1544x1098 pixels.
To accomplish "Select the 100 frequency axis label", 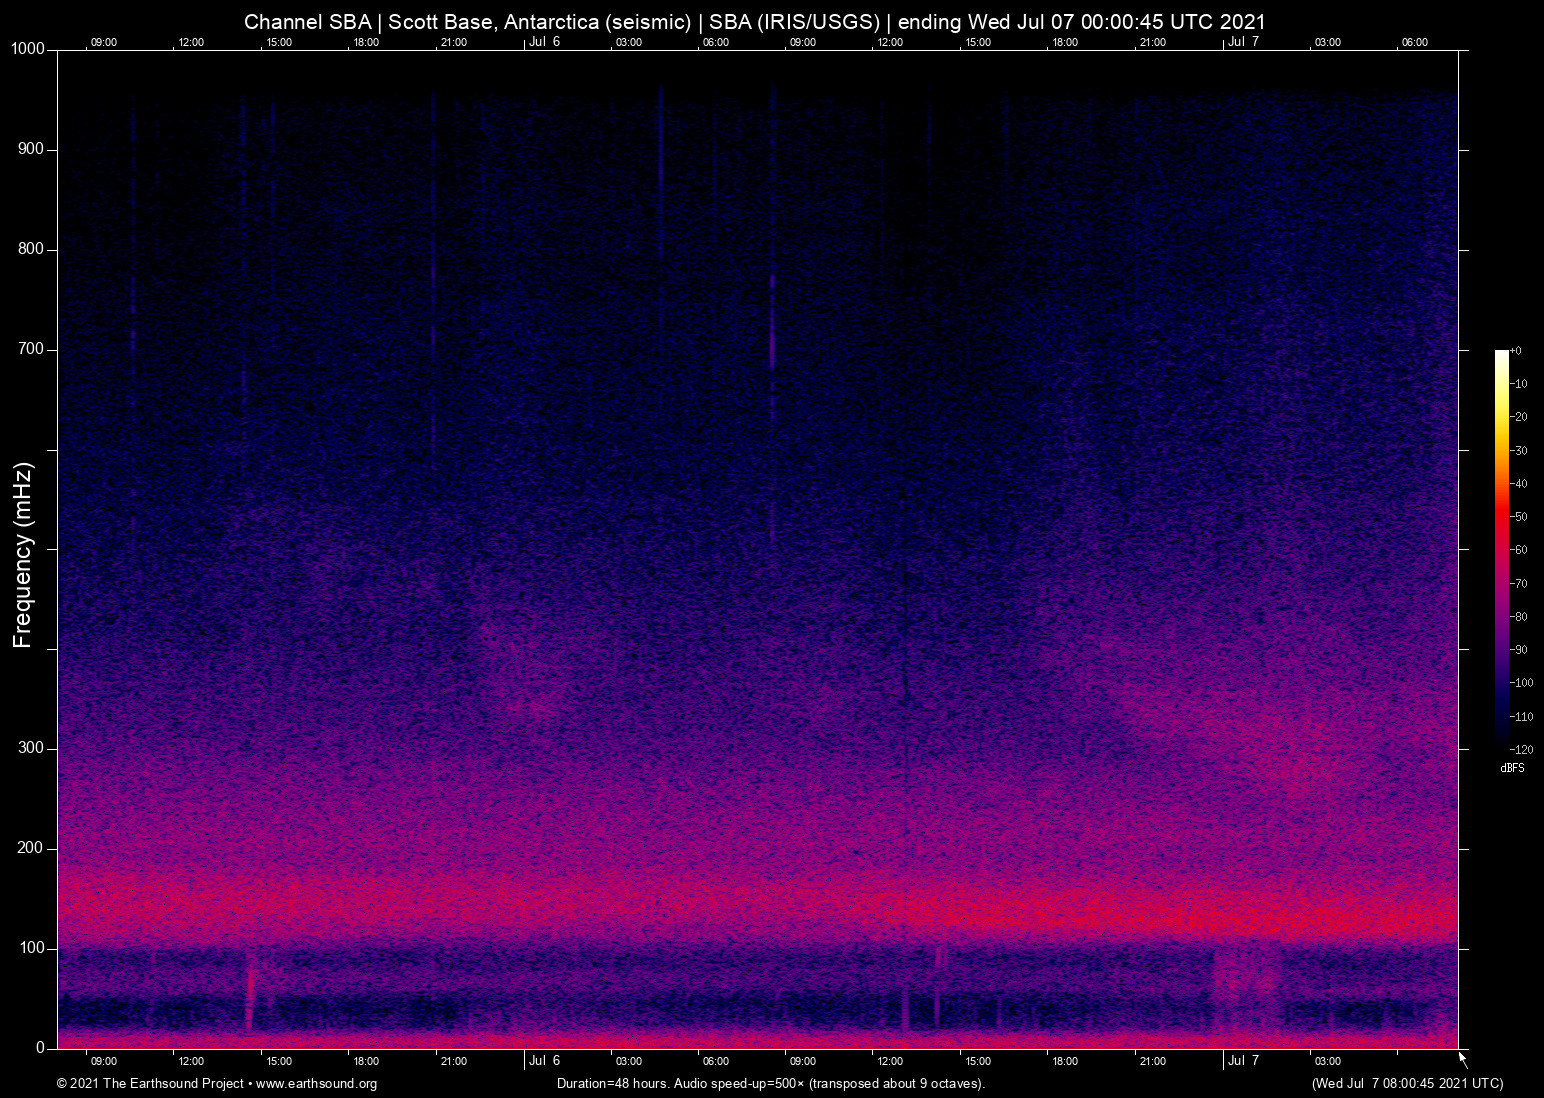I will [x=31, y=948].
